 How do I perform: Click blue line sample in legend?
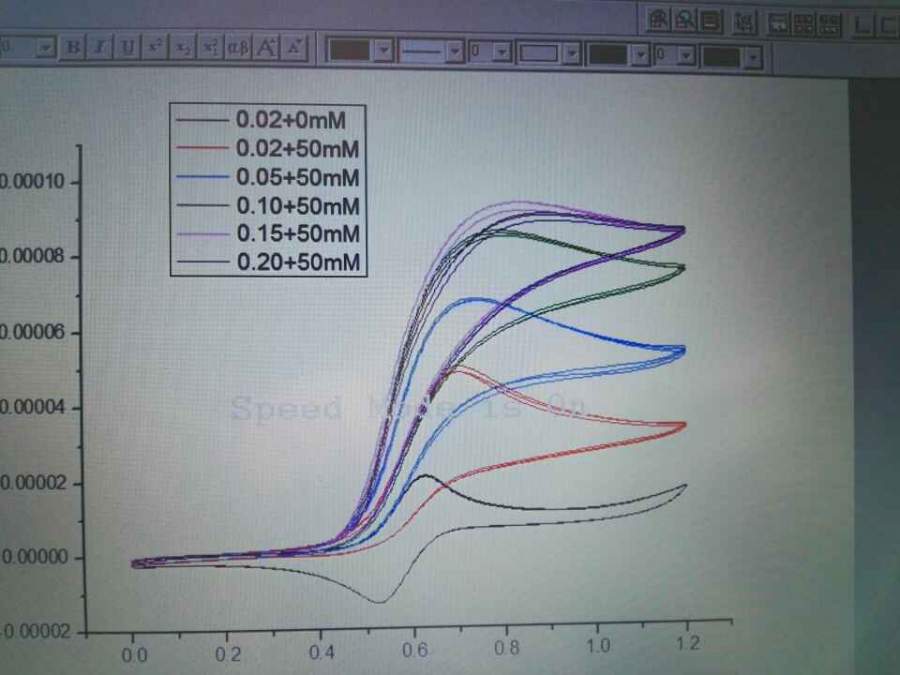pos(202,177)
